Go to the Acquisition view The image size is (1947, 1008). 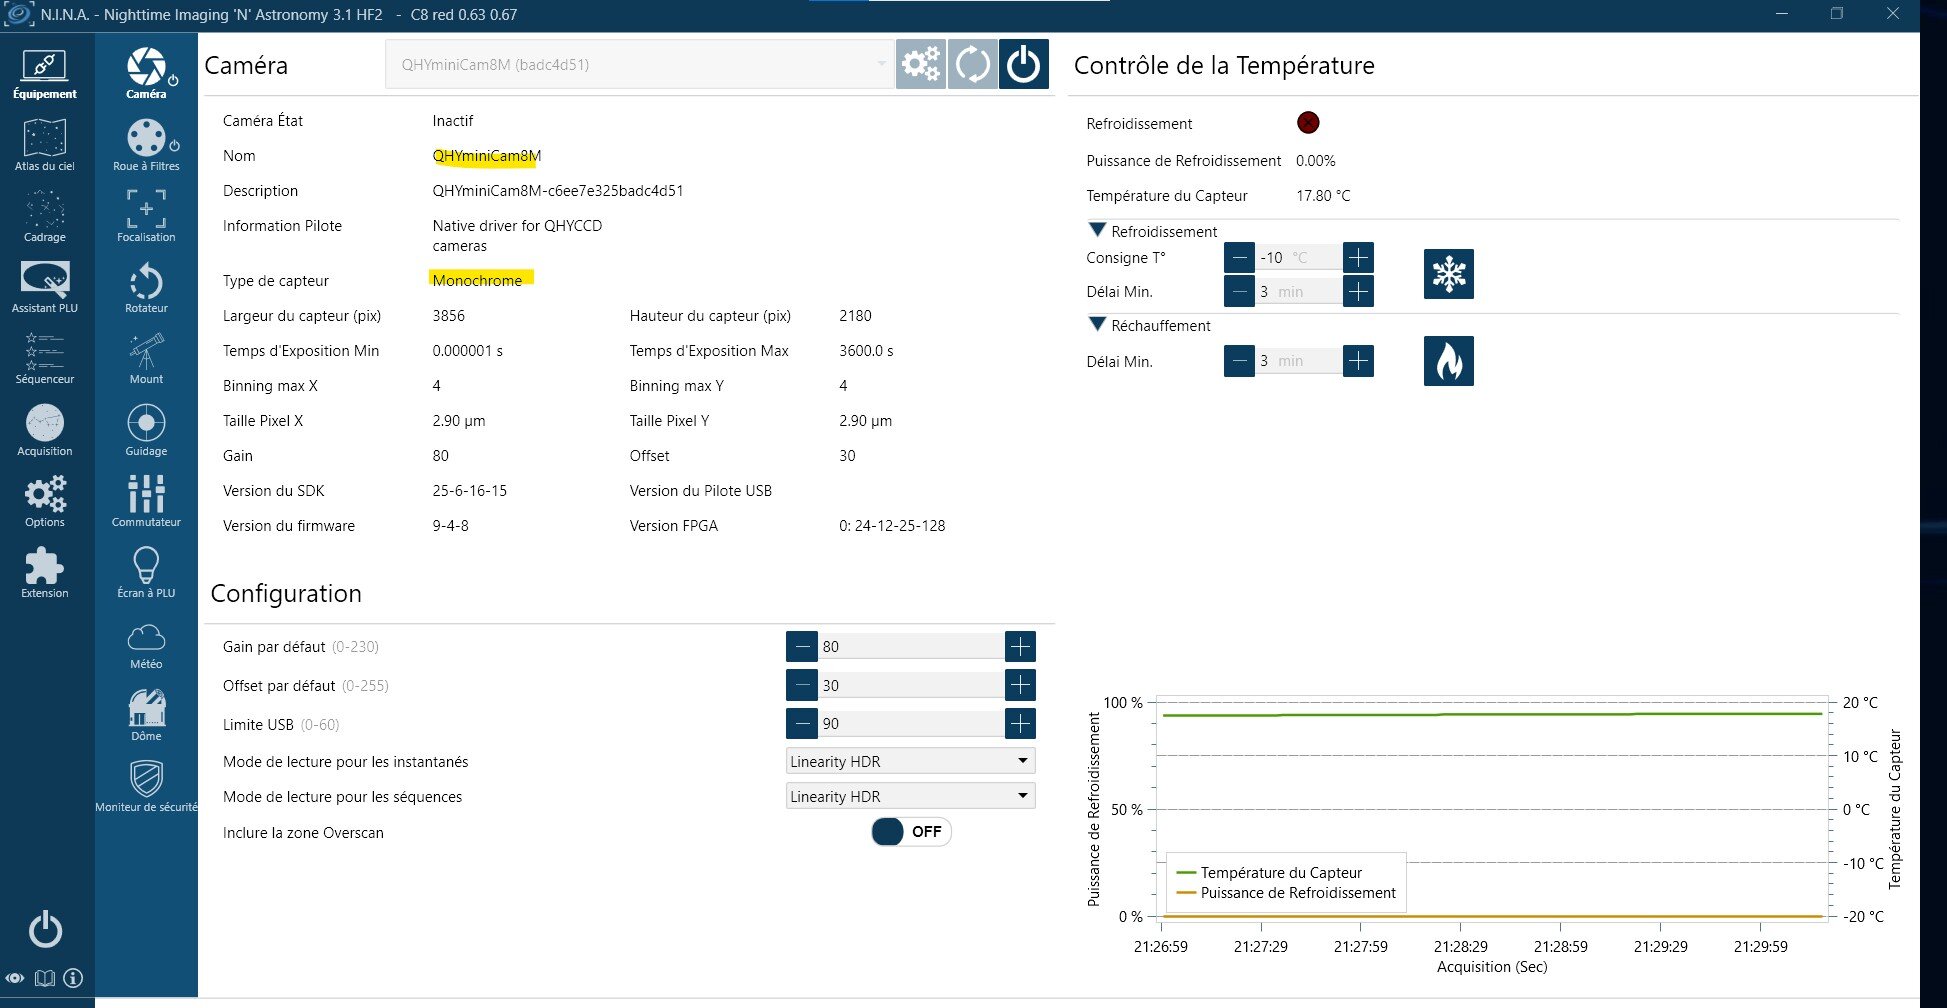point(45,431)
